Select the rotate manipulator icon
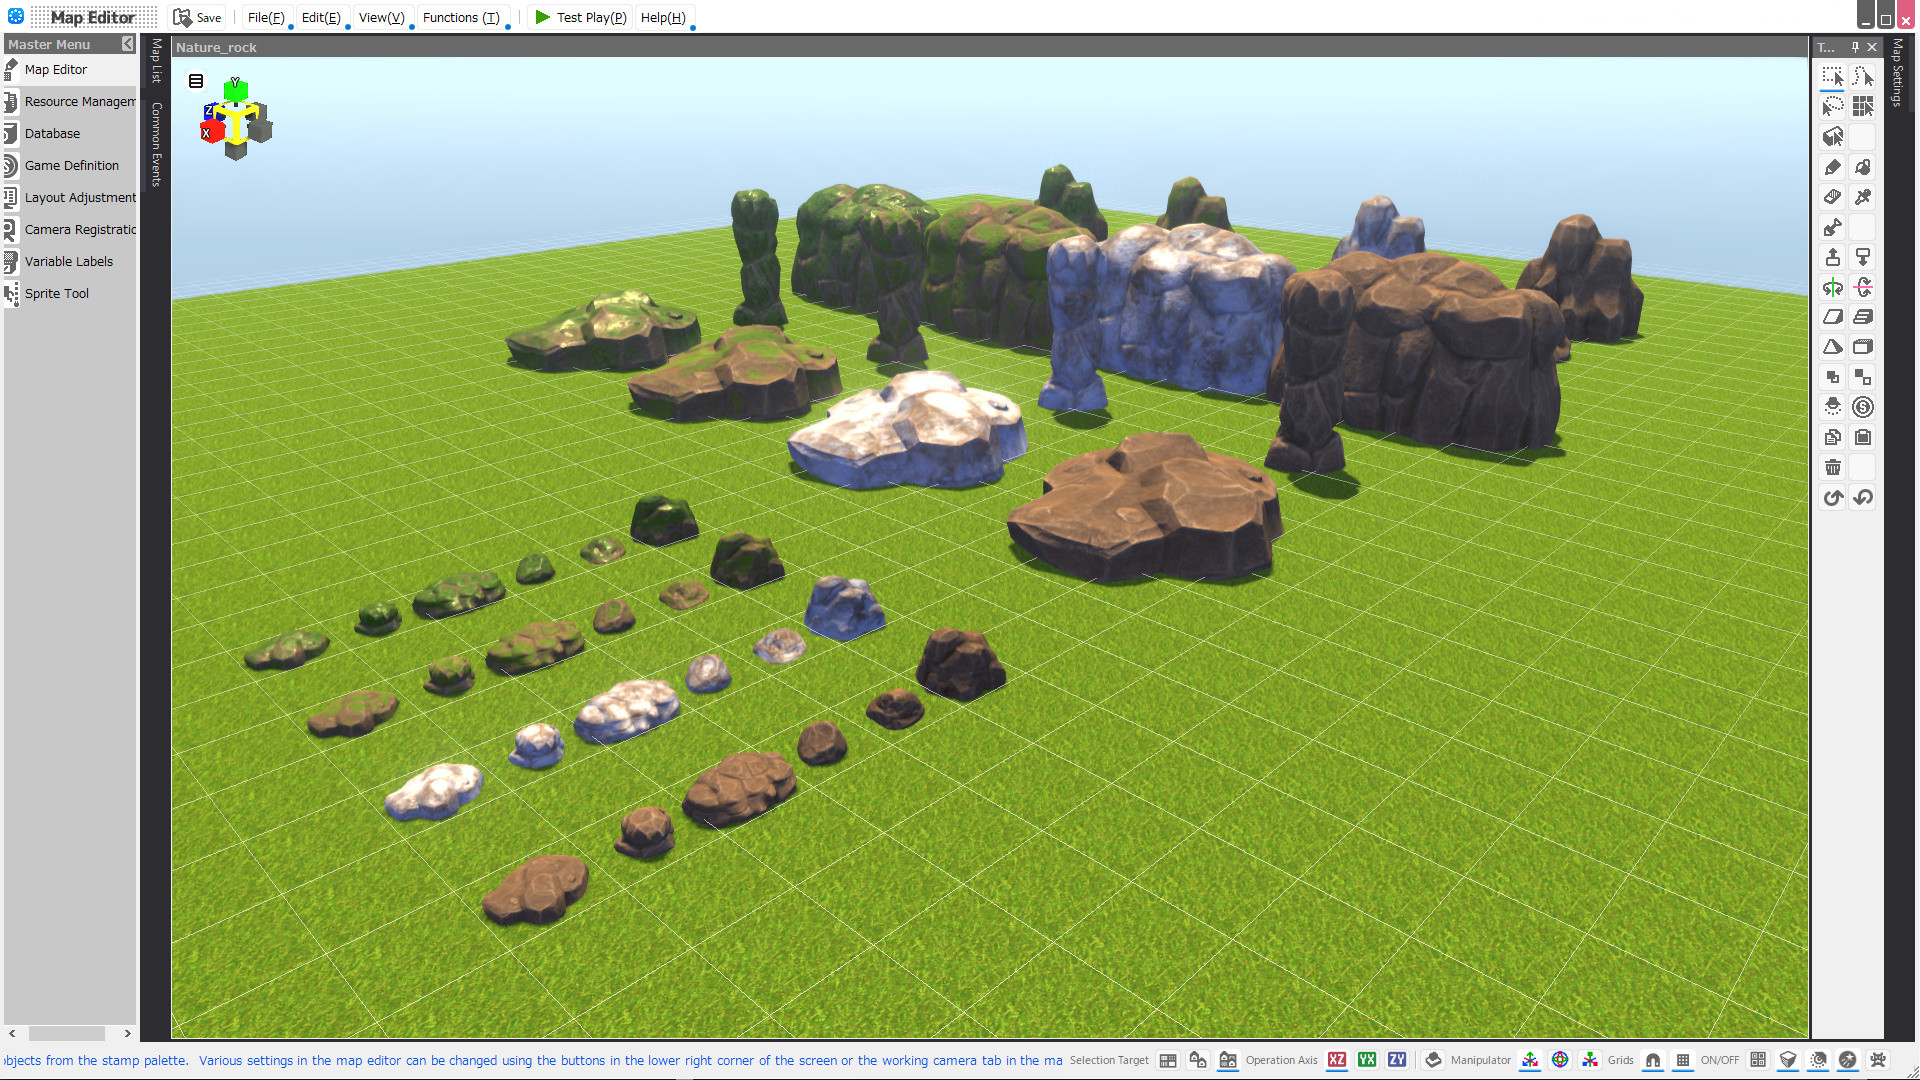The image size is (1920, 1080). click(x=1561, y=1061)
